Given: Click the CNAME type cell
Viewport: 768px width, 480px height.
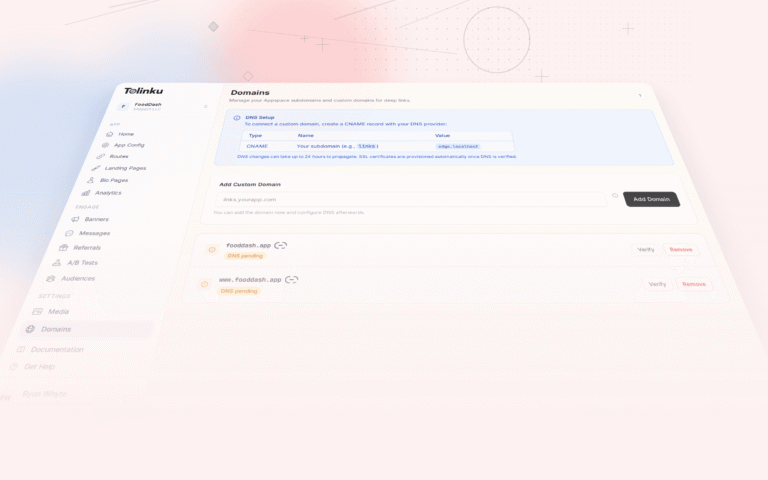Looking at the screenshot, I should (257, 146).
